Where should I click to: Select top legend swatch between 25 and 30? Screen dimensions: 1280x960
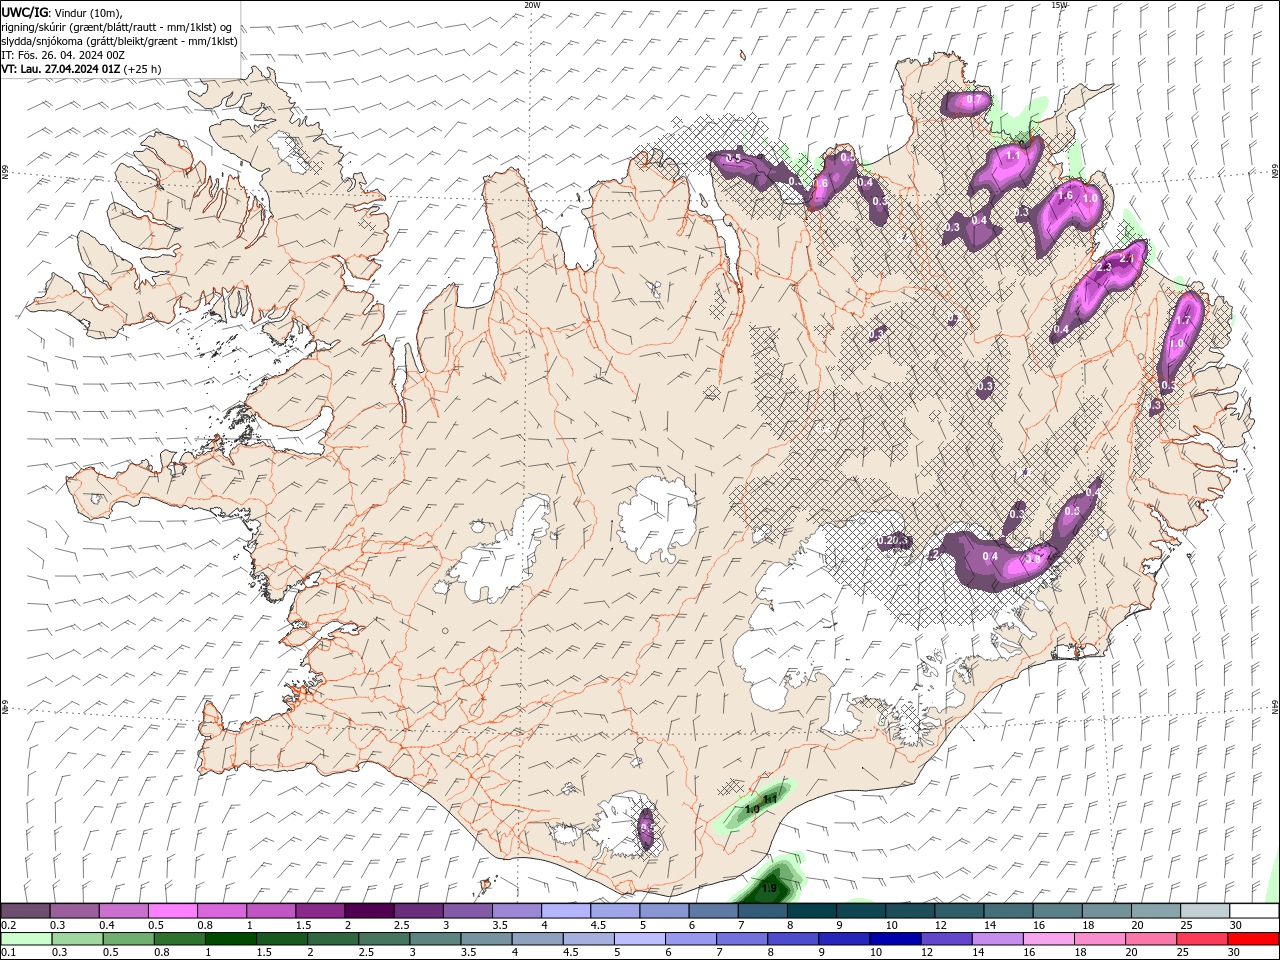1205,911
